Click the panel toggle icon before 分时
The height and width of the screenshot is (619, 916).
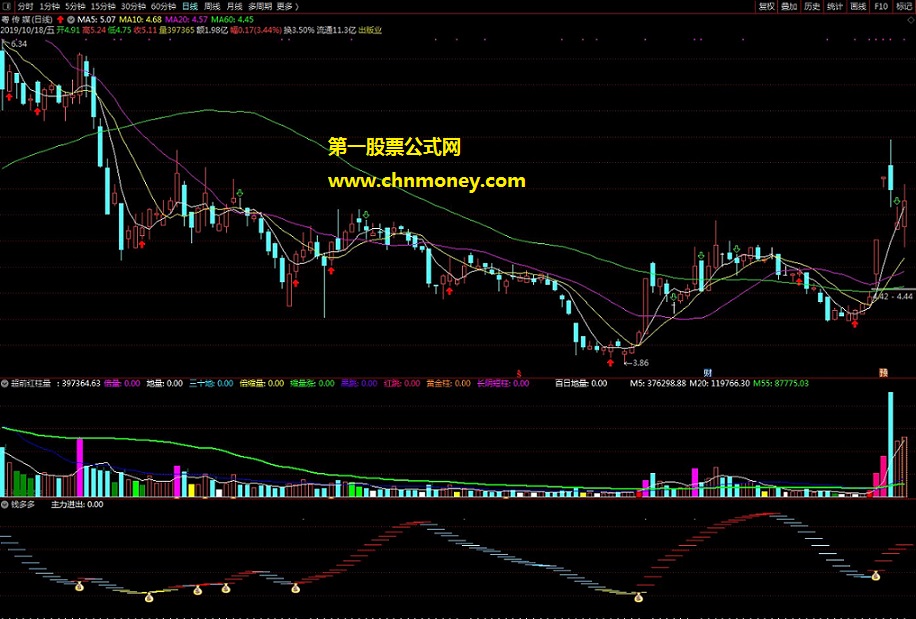pyautogui.click(x=6, y=6)
